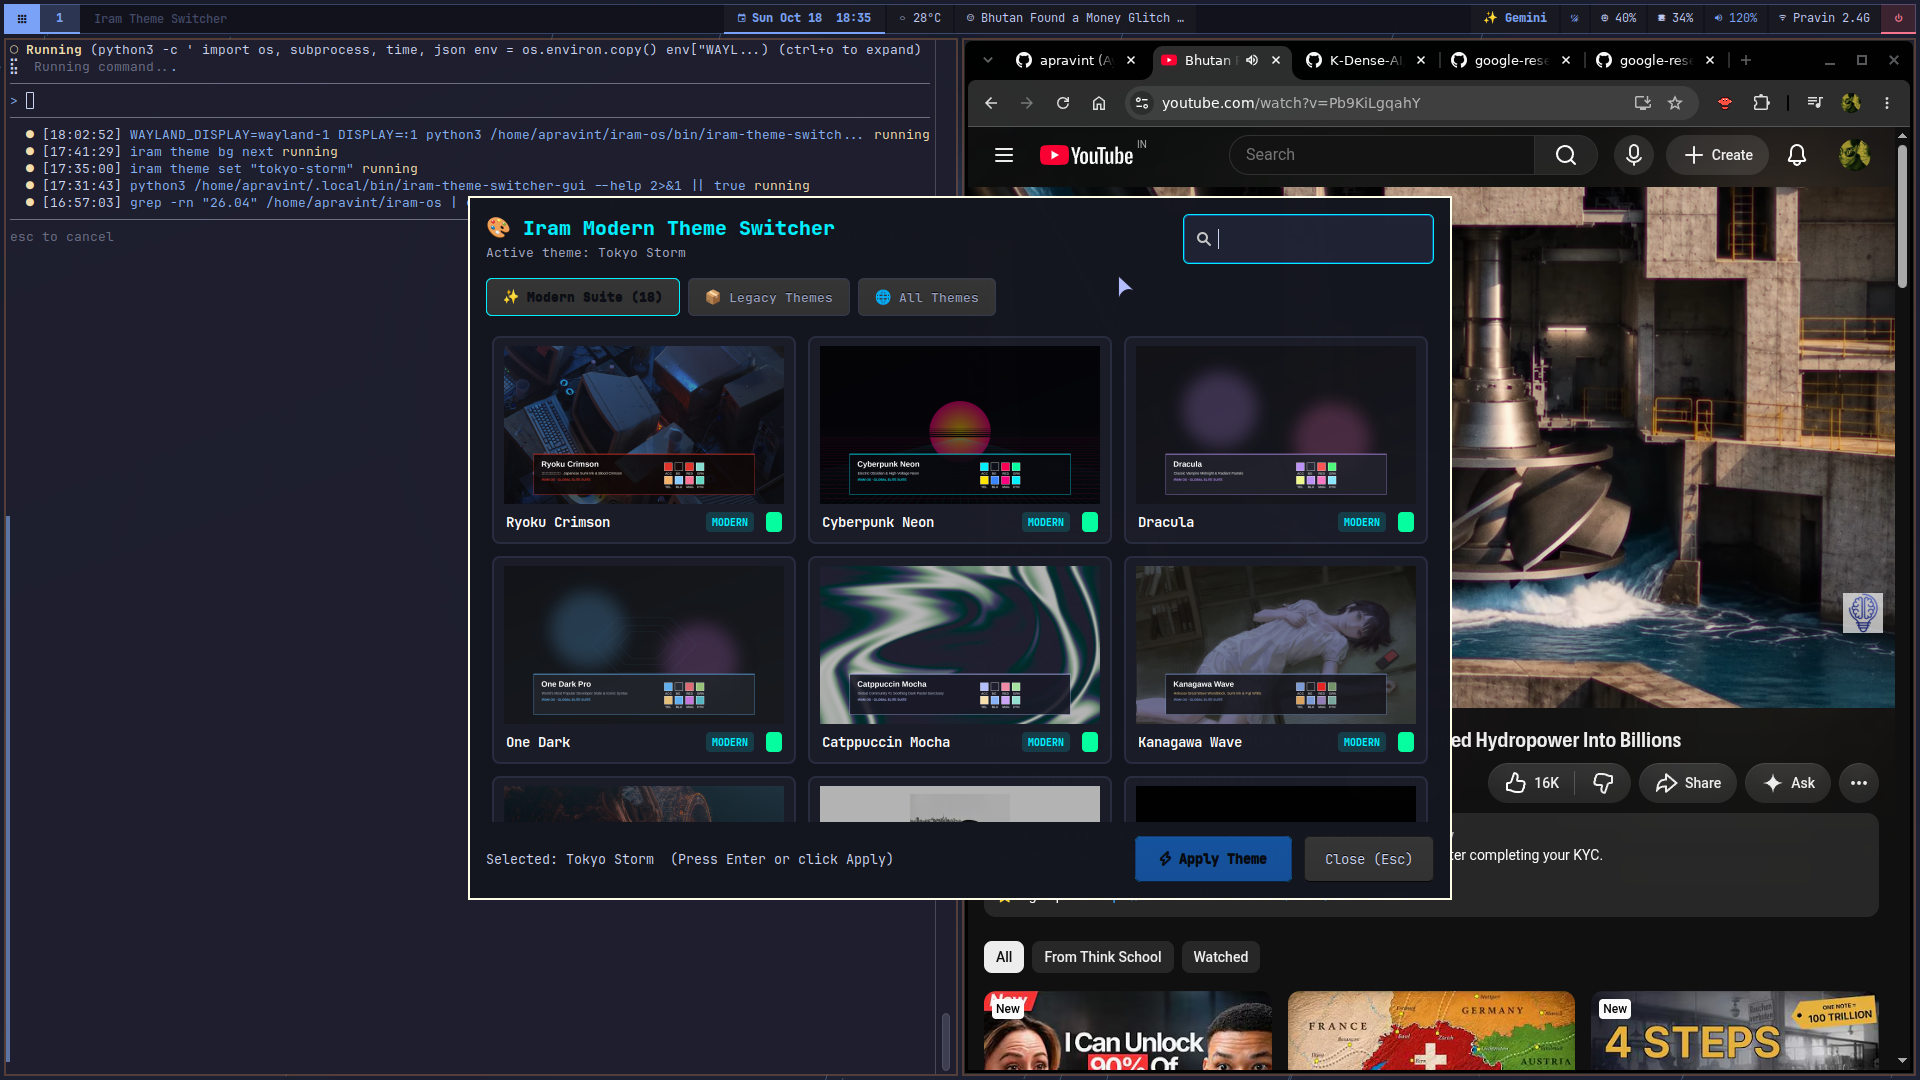Click the MODERN badge on Kanagawa Wave
Viewport: 1920px width, 1080px height.
tap(1362, 742)
